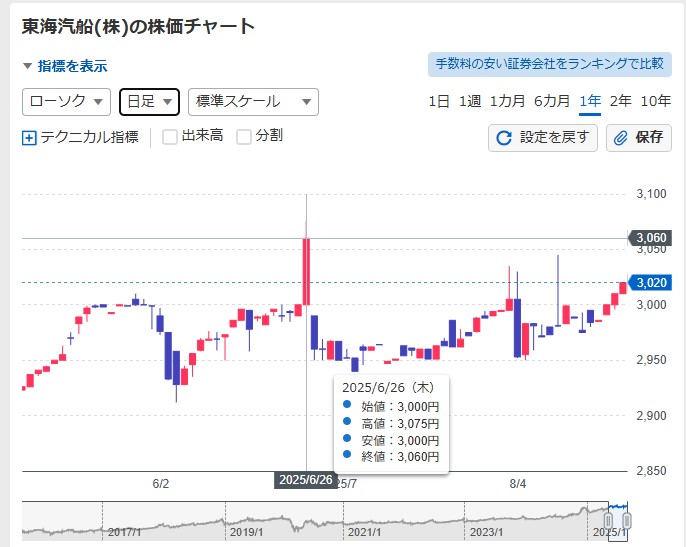Viewport: 686px width, 547px height.
Task: Click the 6/2 x-axis date label
Action: tap(161, 484)
